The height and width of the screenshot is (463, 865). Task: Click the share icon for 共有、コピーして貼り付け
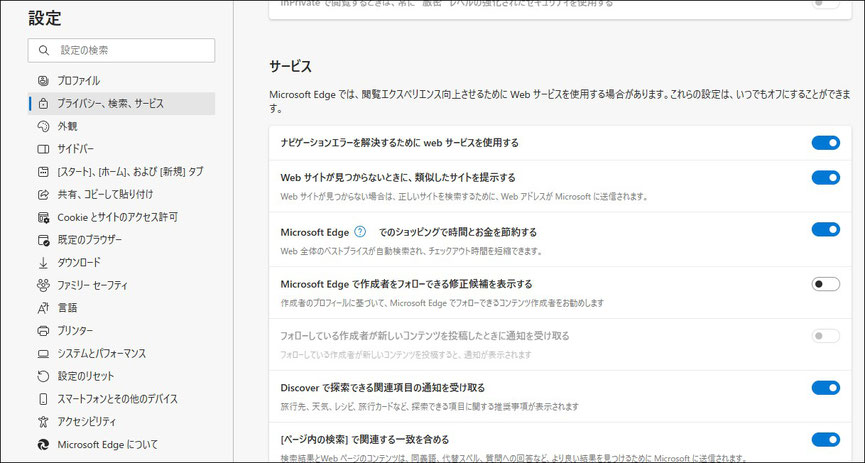[x=43, y=194]
